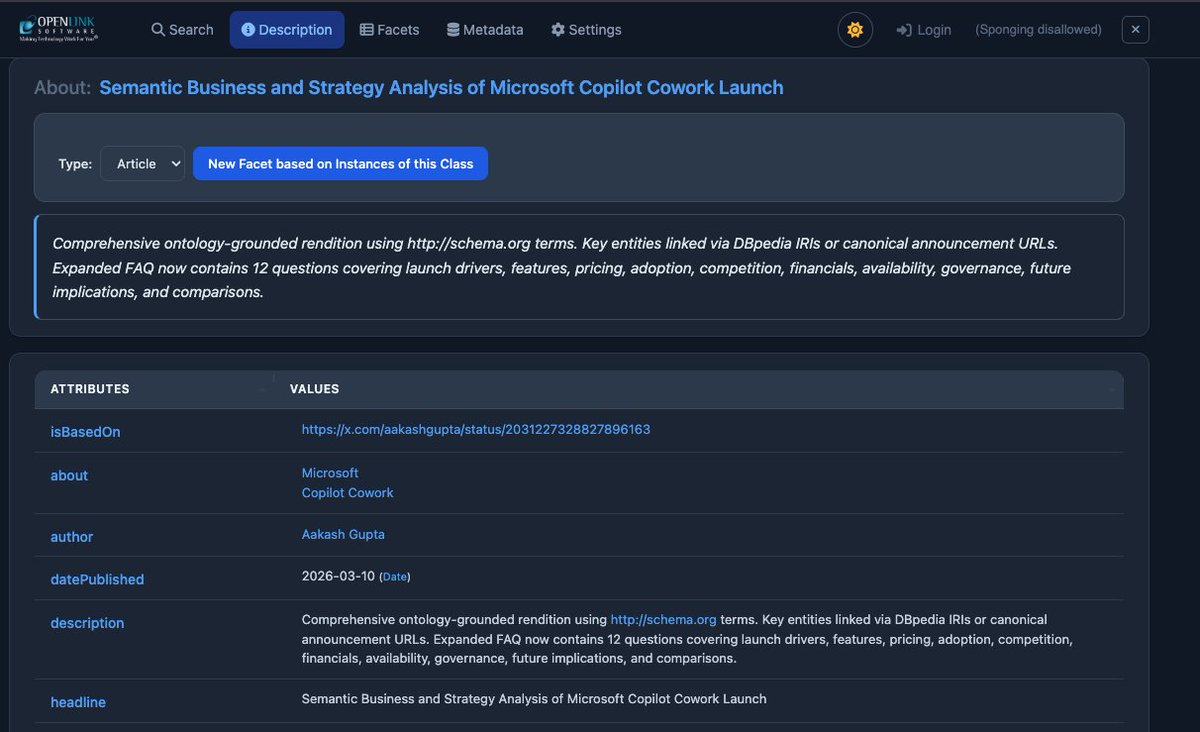Close the panel with the X button

[1135, 30]
